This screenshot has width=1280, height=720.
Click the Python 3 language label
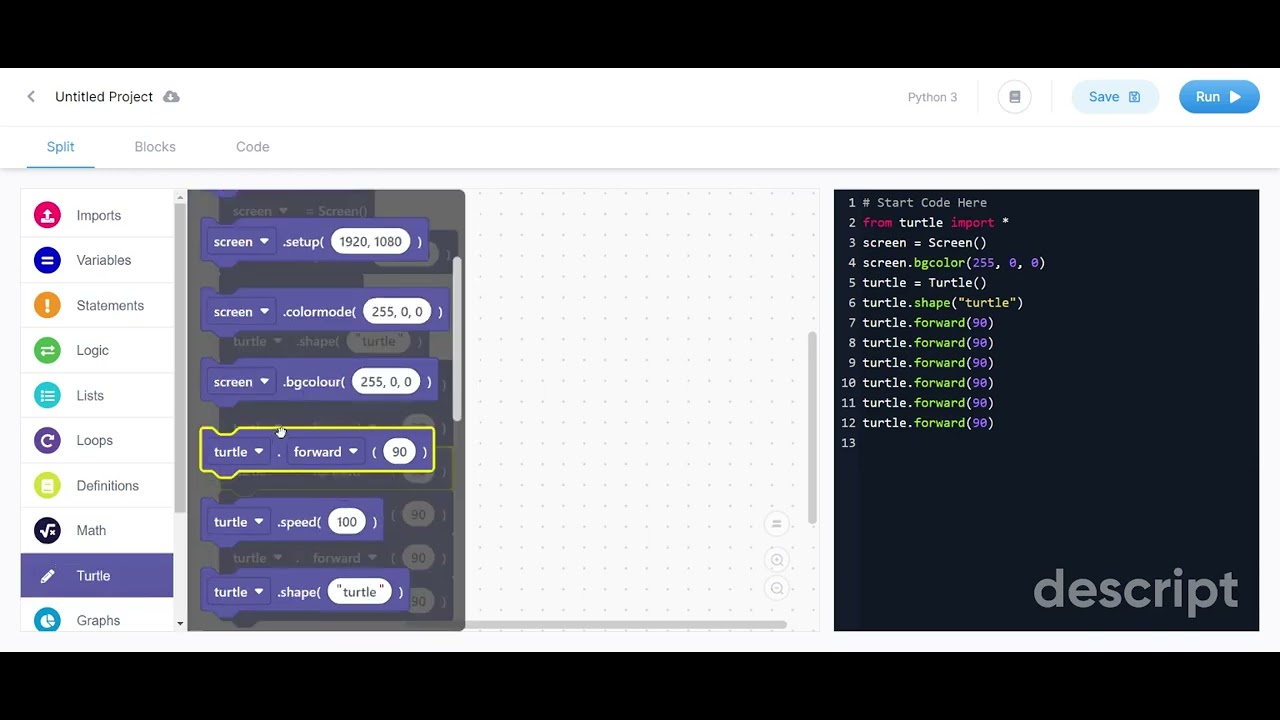[x=932, y=97]
